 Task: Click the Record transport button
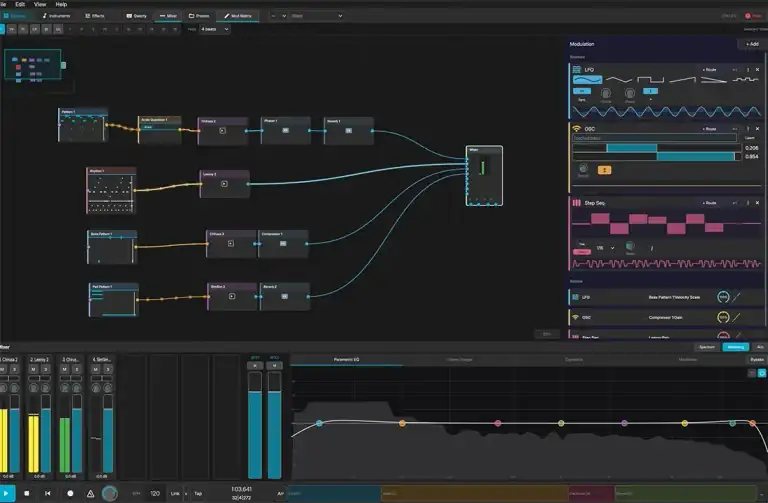[70, 493]
